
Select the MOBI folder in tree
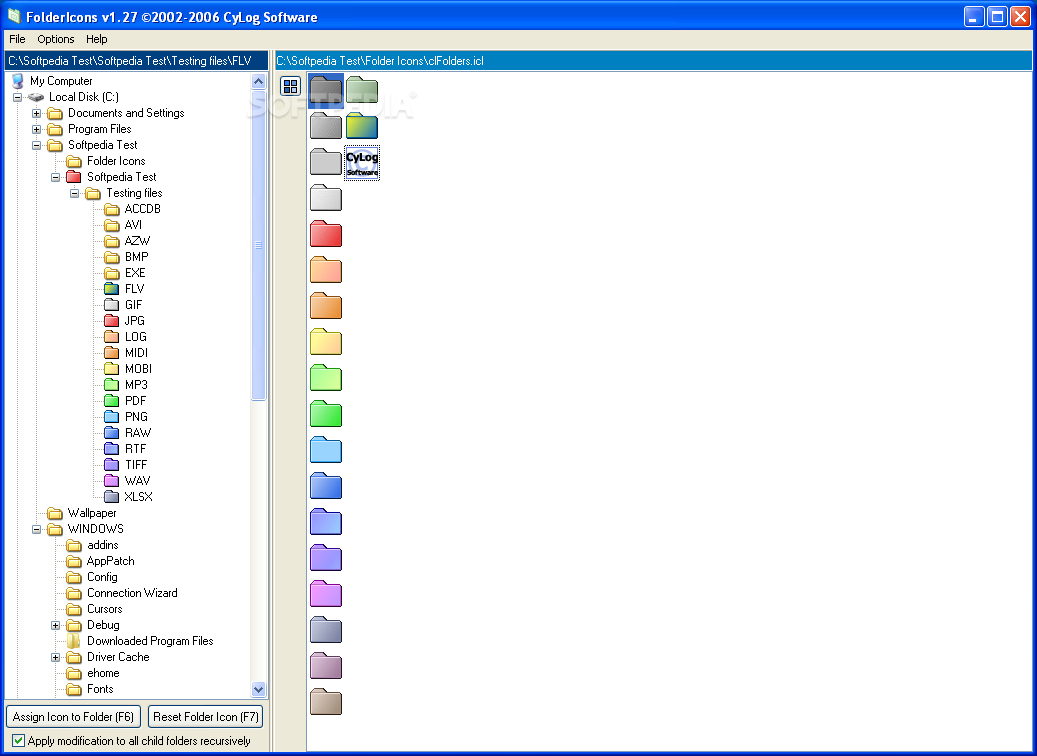(138, 369)
